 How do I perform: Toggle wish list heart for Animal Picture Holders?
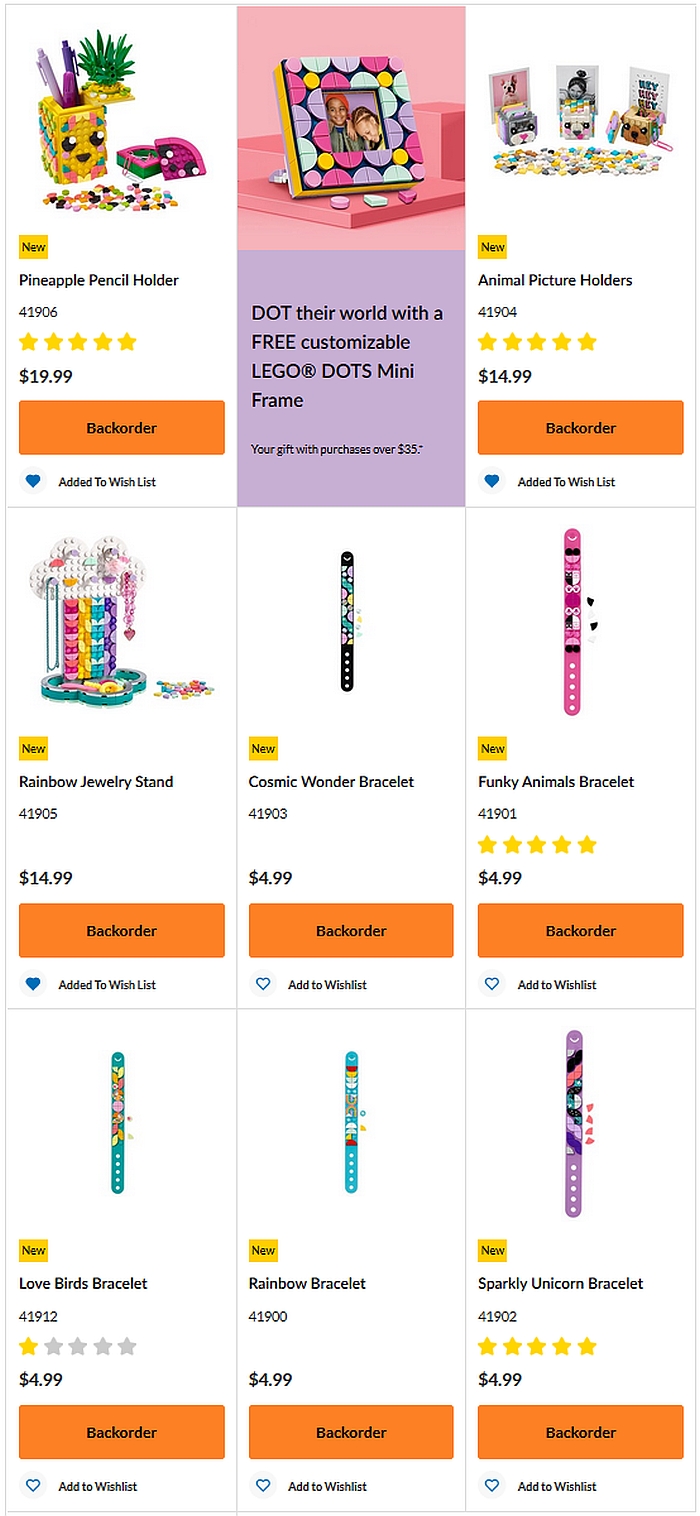coord(492,482)
